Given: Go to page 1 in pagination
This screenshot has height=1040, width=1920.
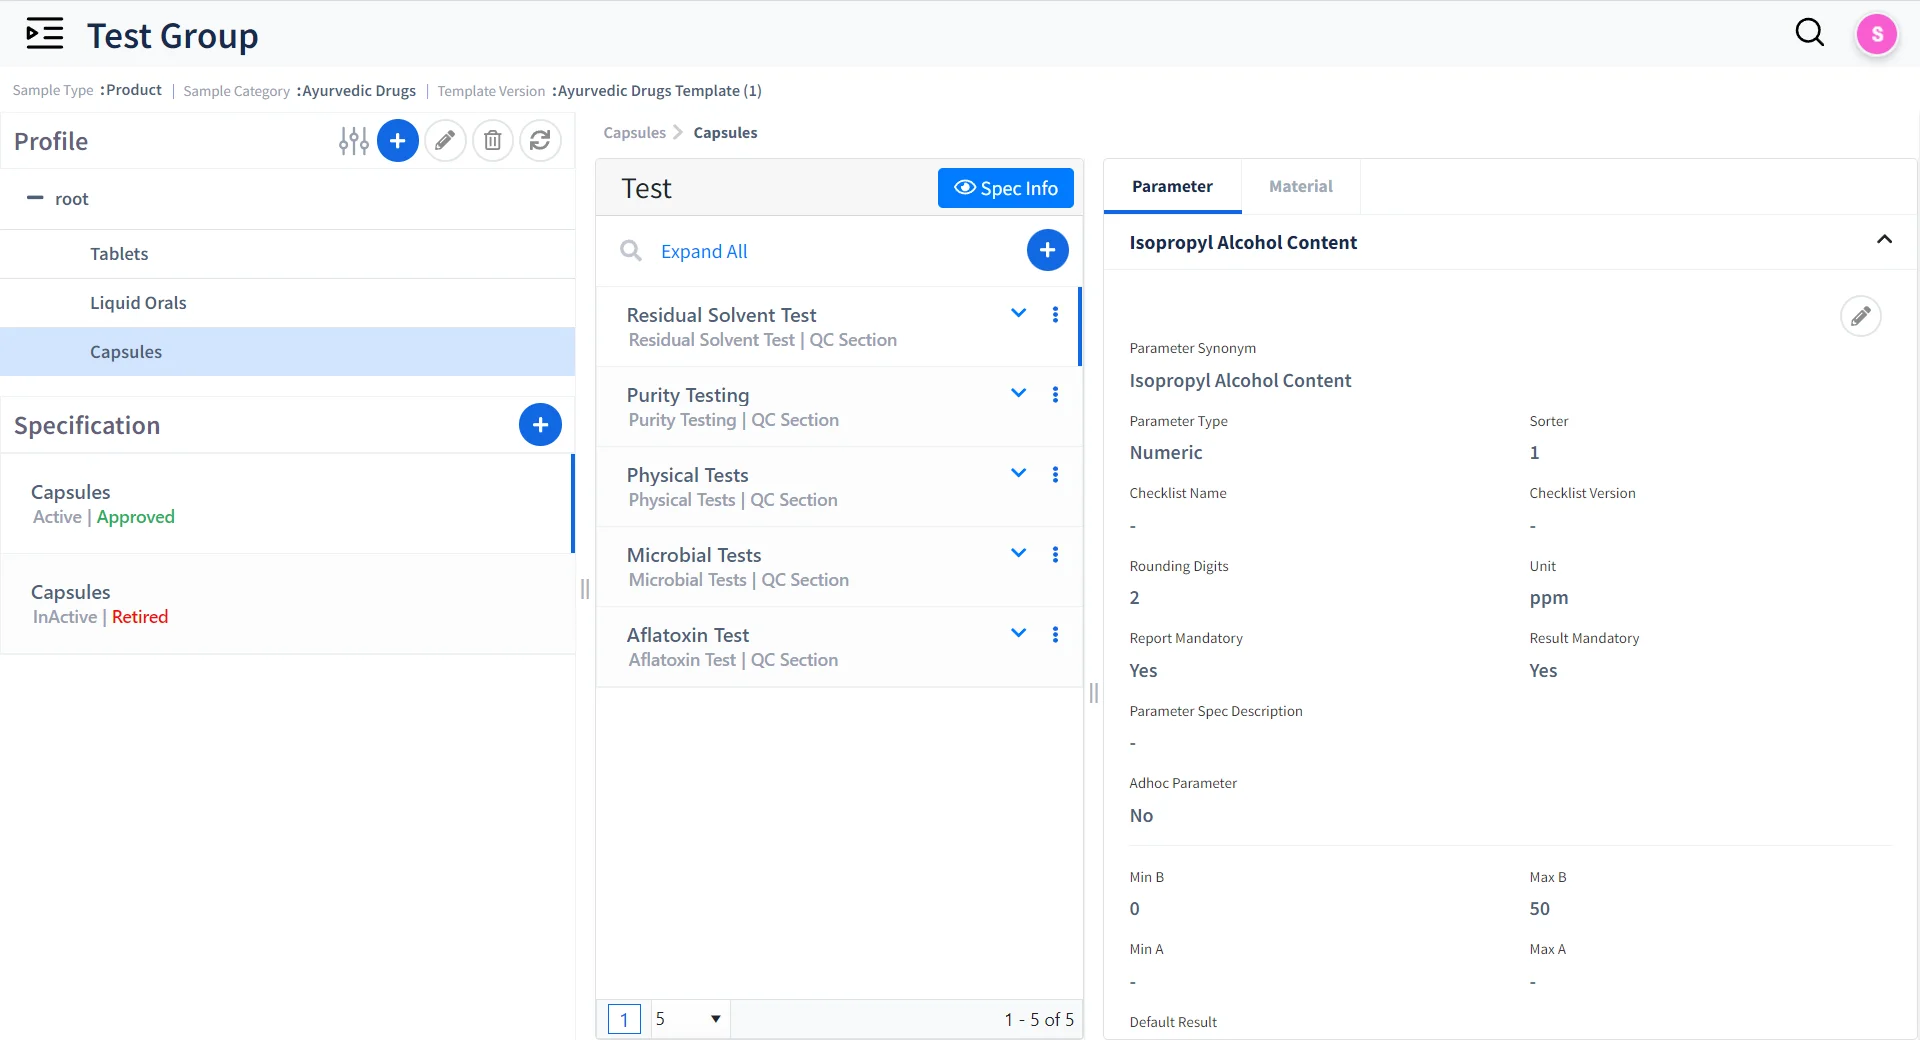Looking at the screenshot, I should pyautogui.click(x=624, y=1019).
